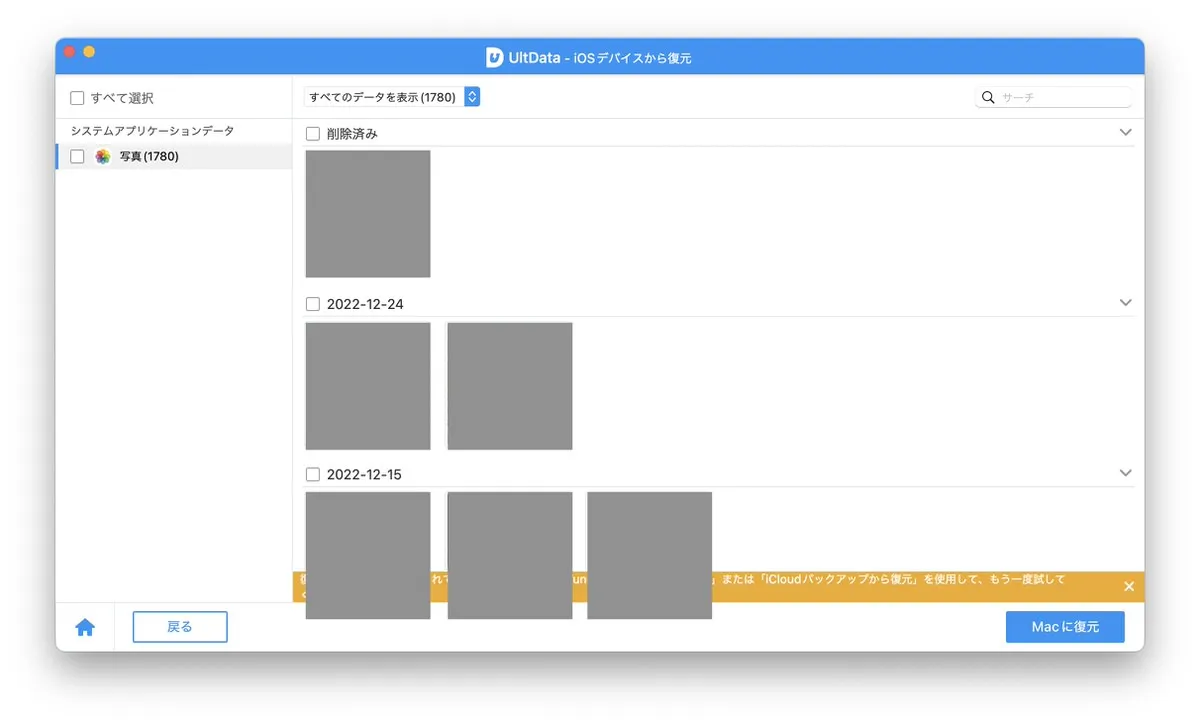Image resolution: width=1200 pixels, height=725 pixels.
Task: Select the third thumbnail under 2022-12-15
Action: point(650,555)
